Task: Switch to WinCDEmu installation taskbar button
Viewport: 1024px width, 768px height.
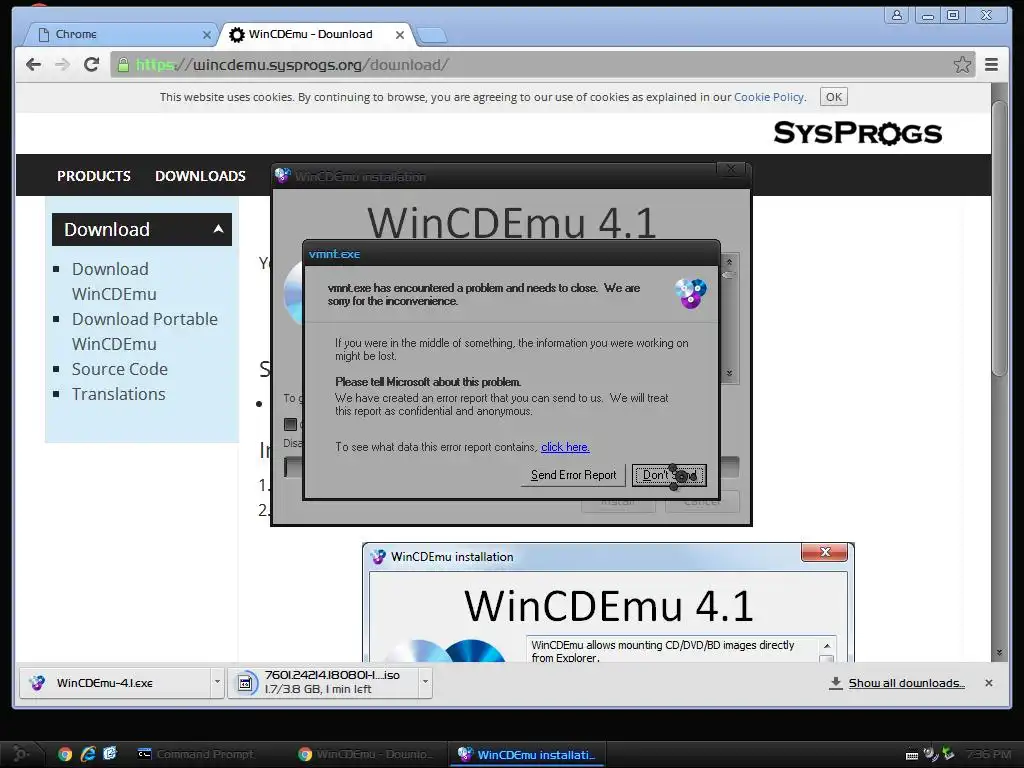Action: point(527,754)
